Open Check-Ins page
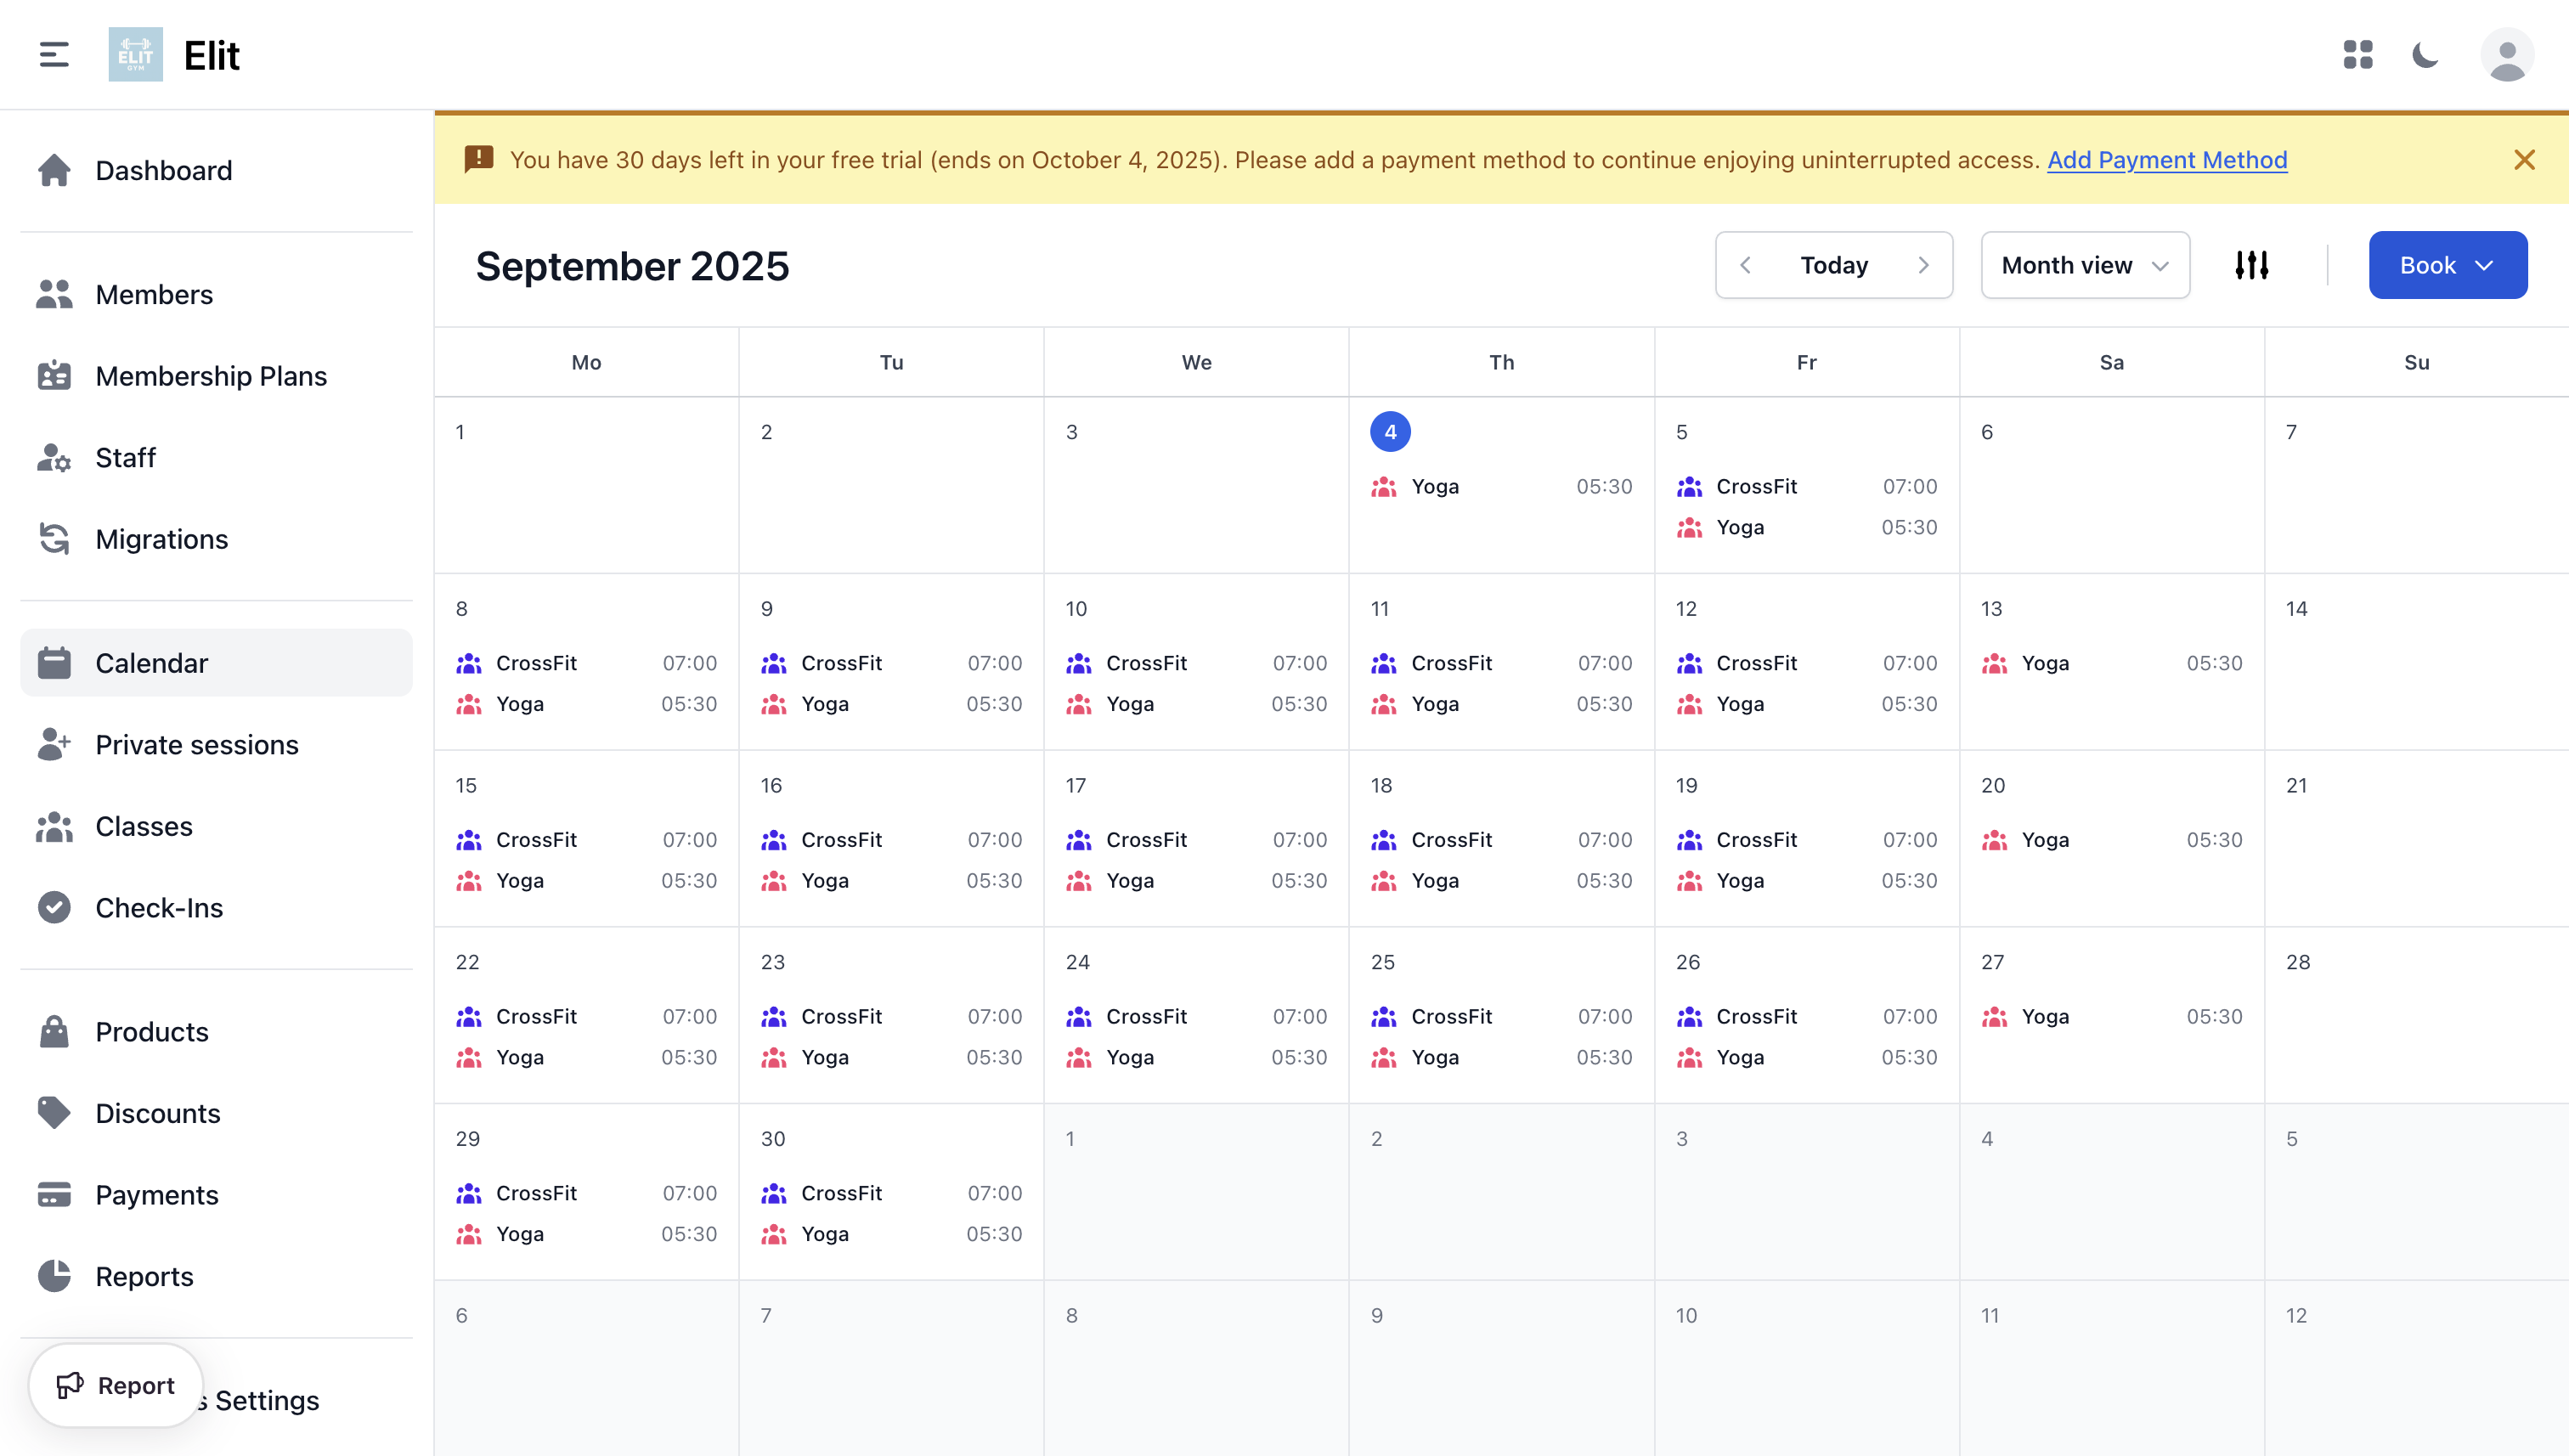The image size is (2569, 1456). [x=159, y=908]
